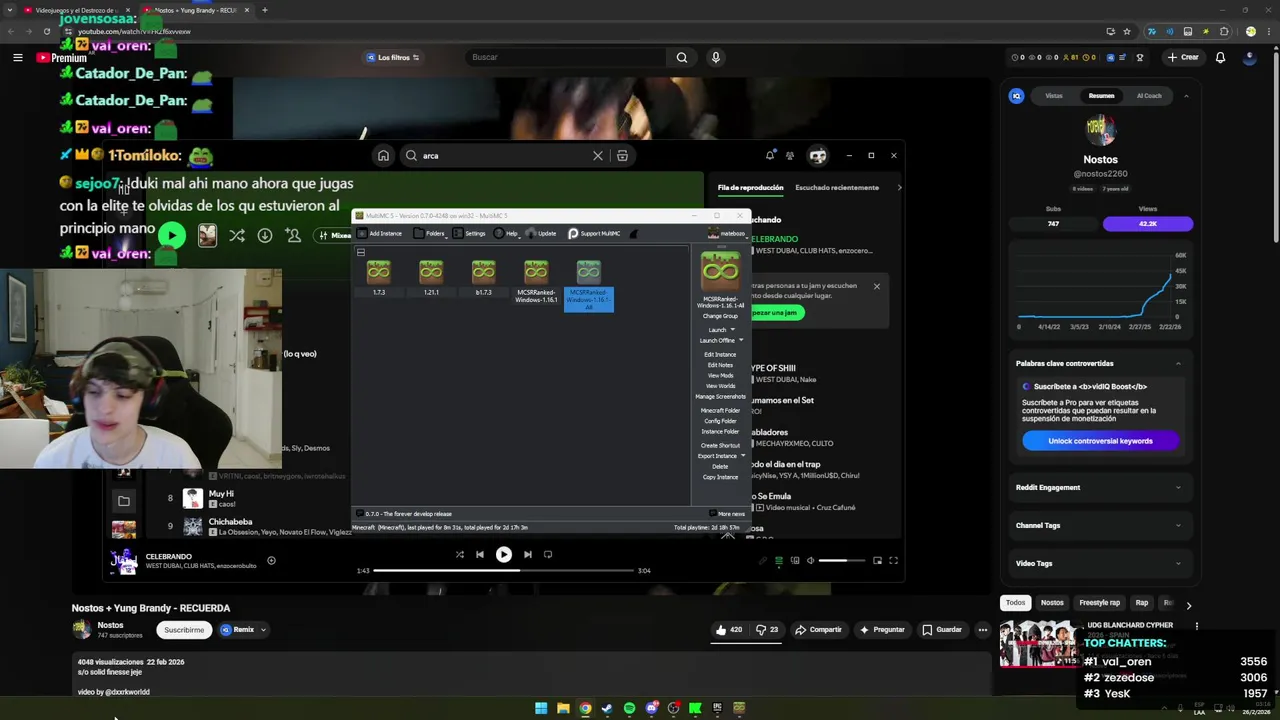Click Guardar under the video
The width and height of the screenshot is (1280, 720).
click(x=942, y=630)
